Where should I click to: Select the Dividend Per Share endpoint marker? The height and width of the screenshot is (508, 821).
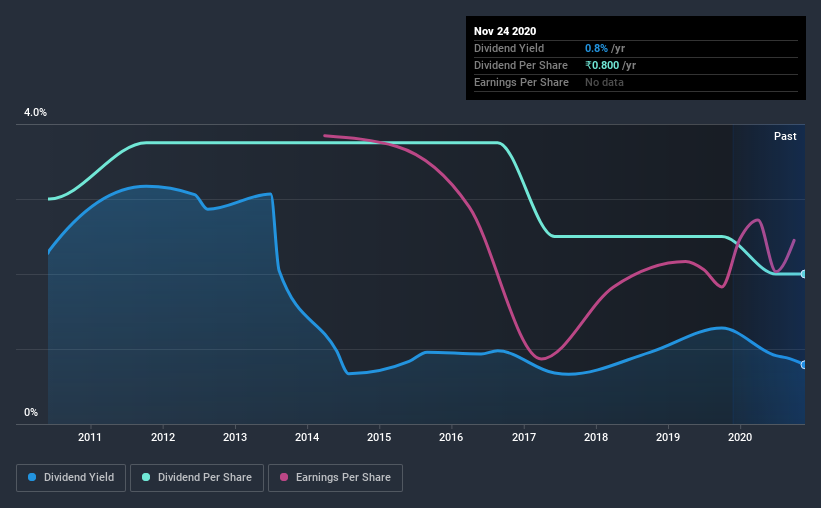[804, 274]
